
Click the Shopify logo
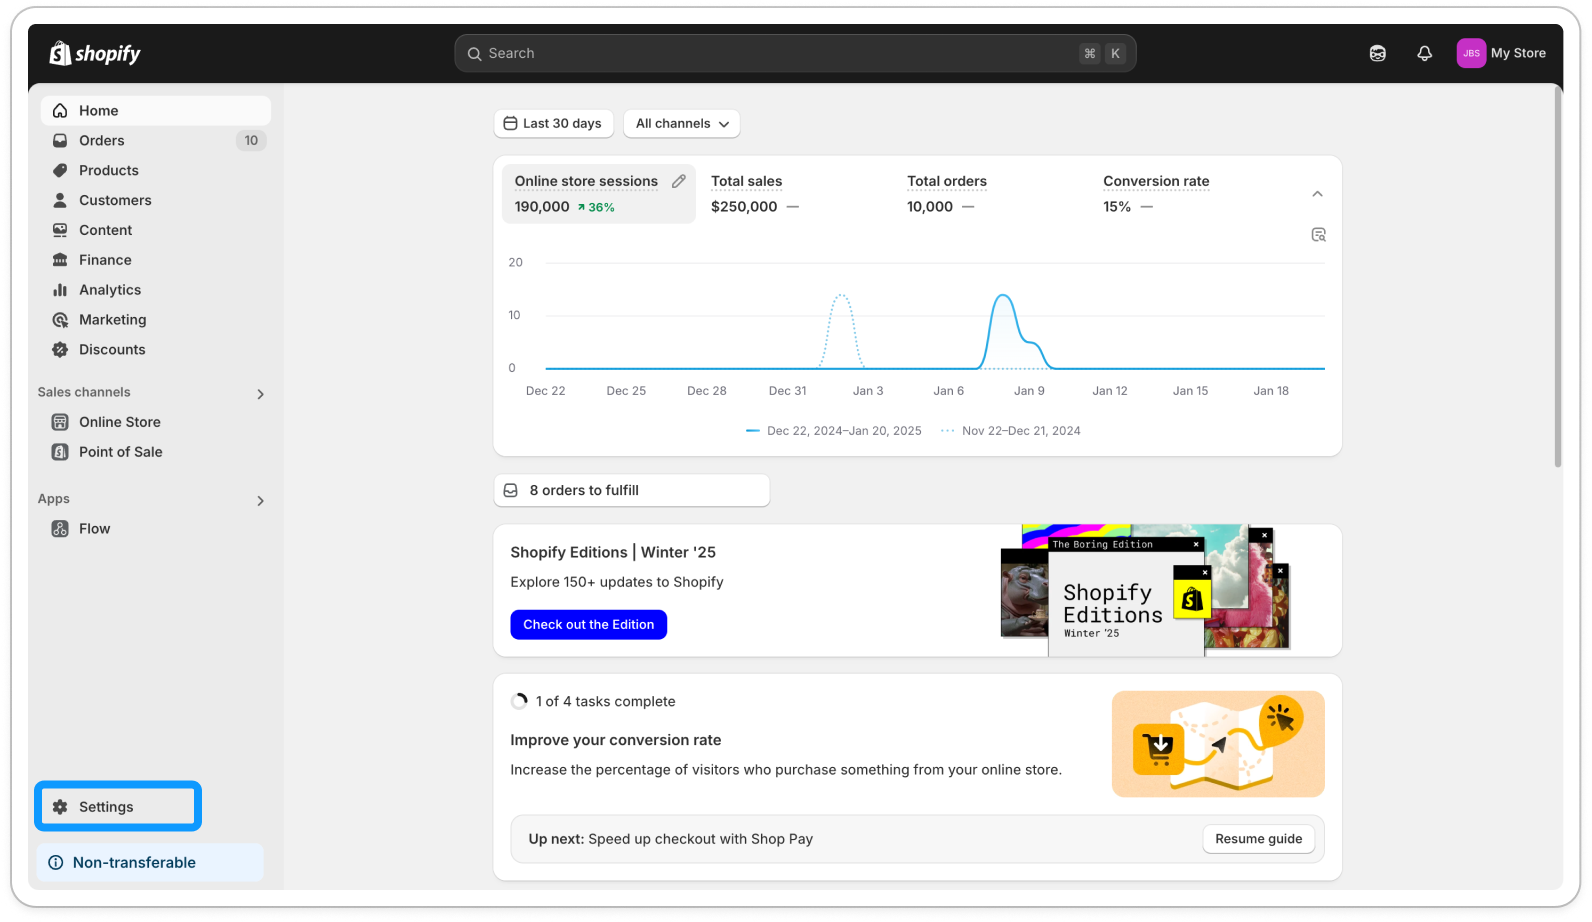click(95, 53)
